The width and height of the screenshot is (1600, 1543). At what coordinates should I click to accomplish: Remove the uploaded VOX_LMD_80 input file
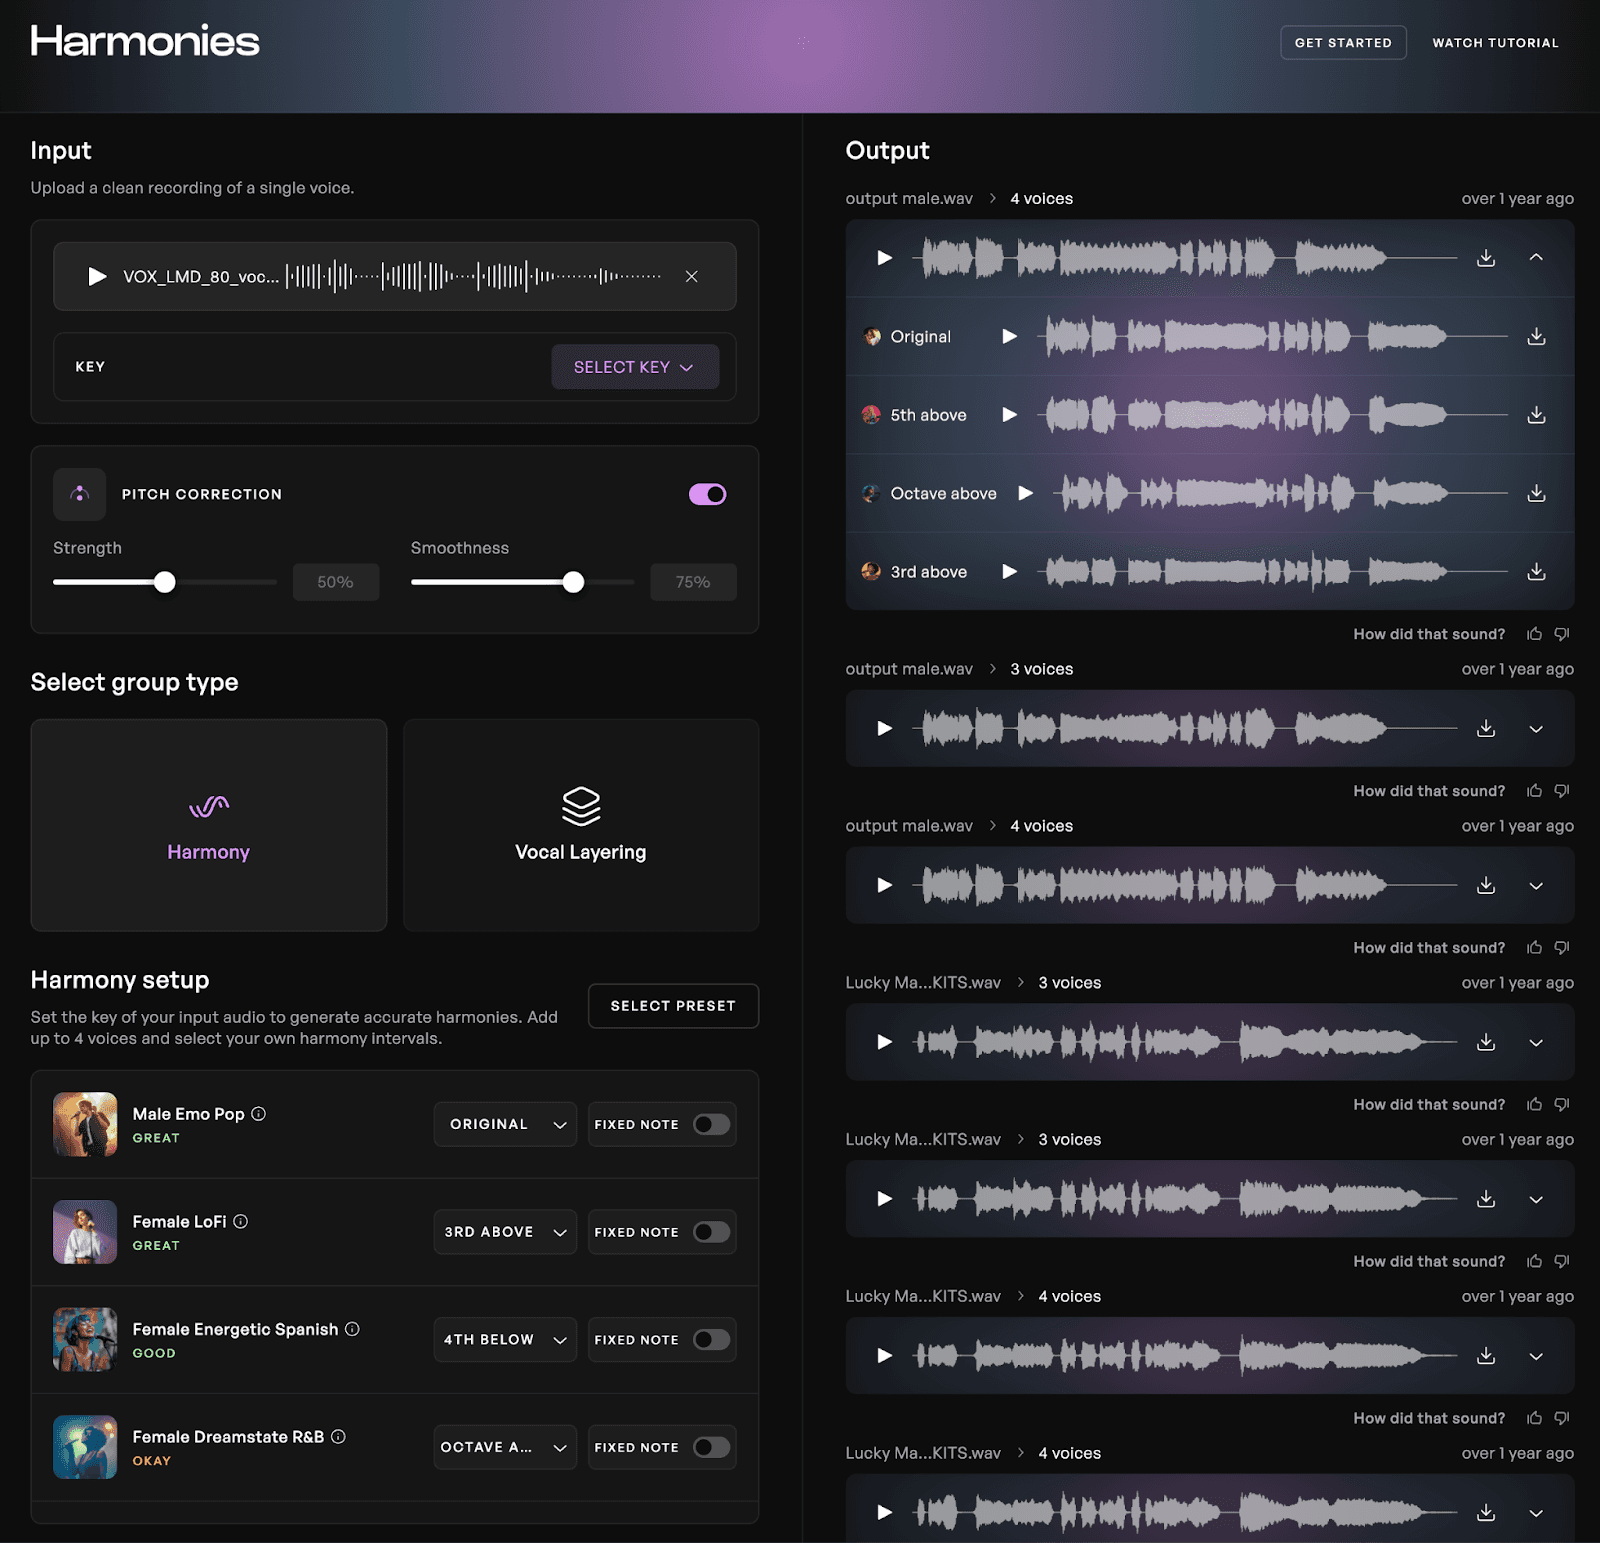[x=691, y=276]
